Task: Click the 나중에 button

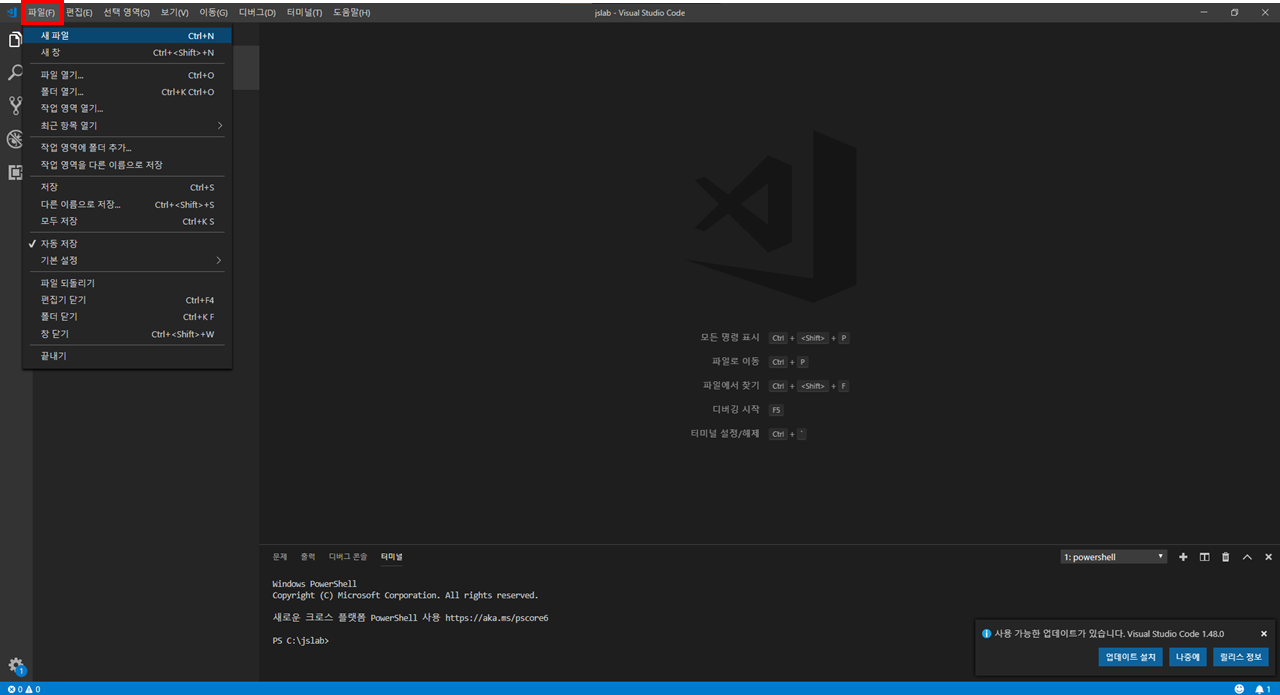Action: pos(1188,657)
